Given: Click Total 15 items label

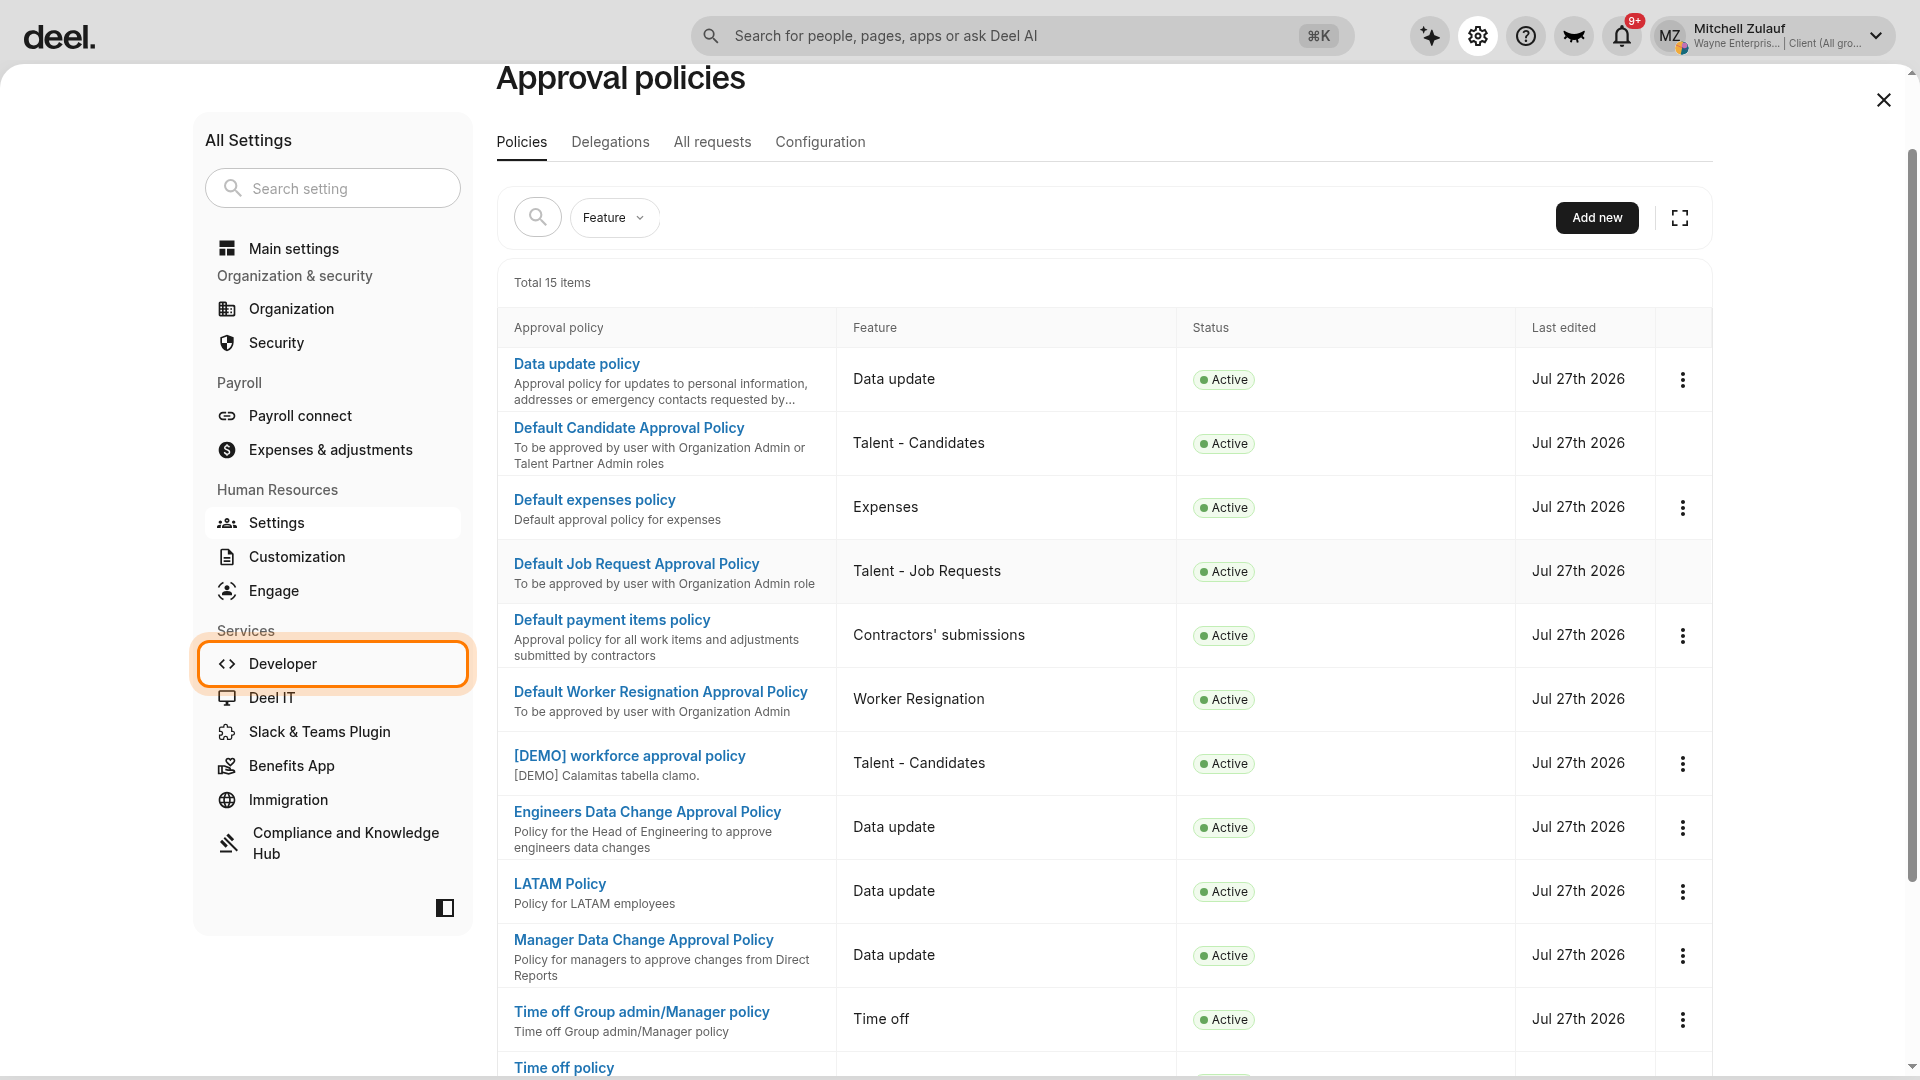Looking at the screenshot, I should (552, 283).
